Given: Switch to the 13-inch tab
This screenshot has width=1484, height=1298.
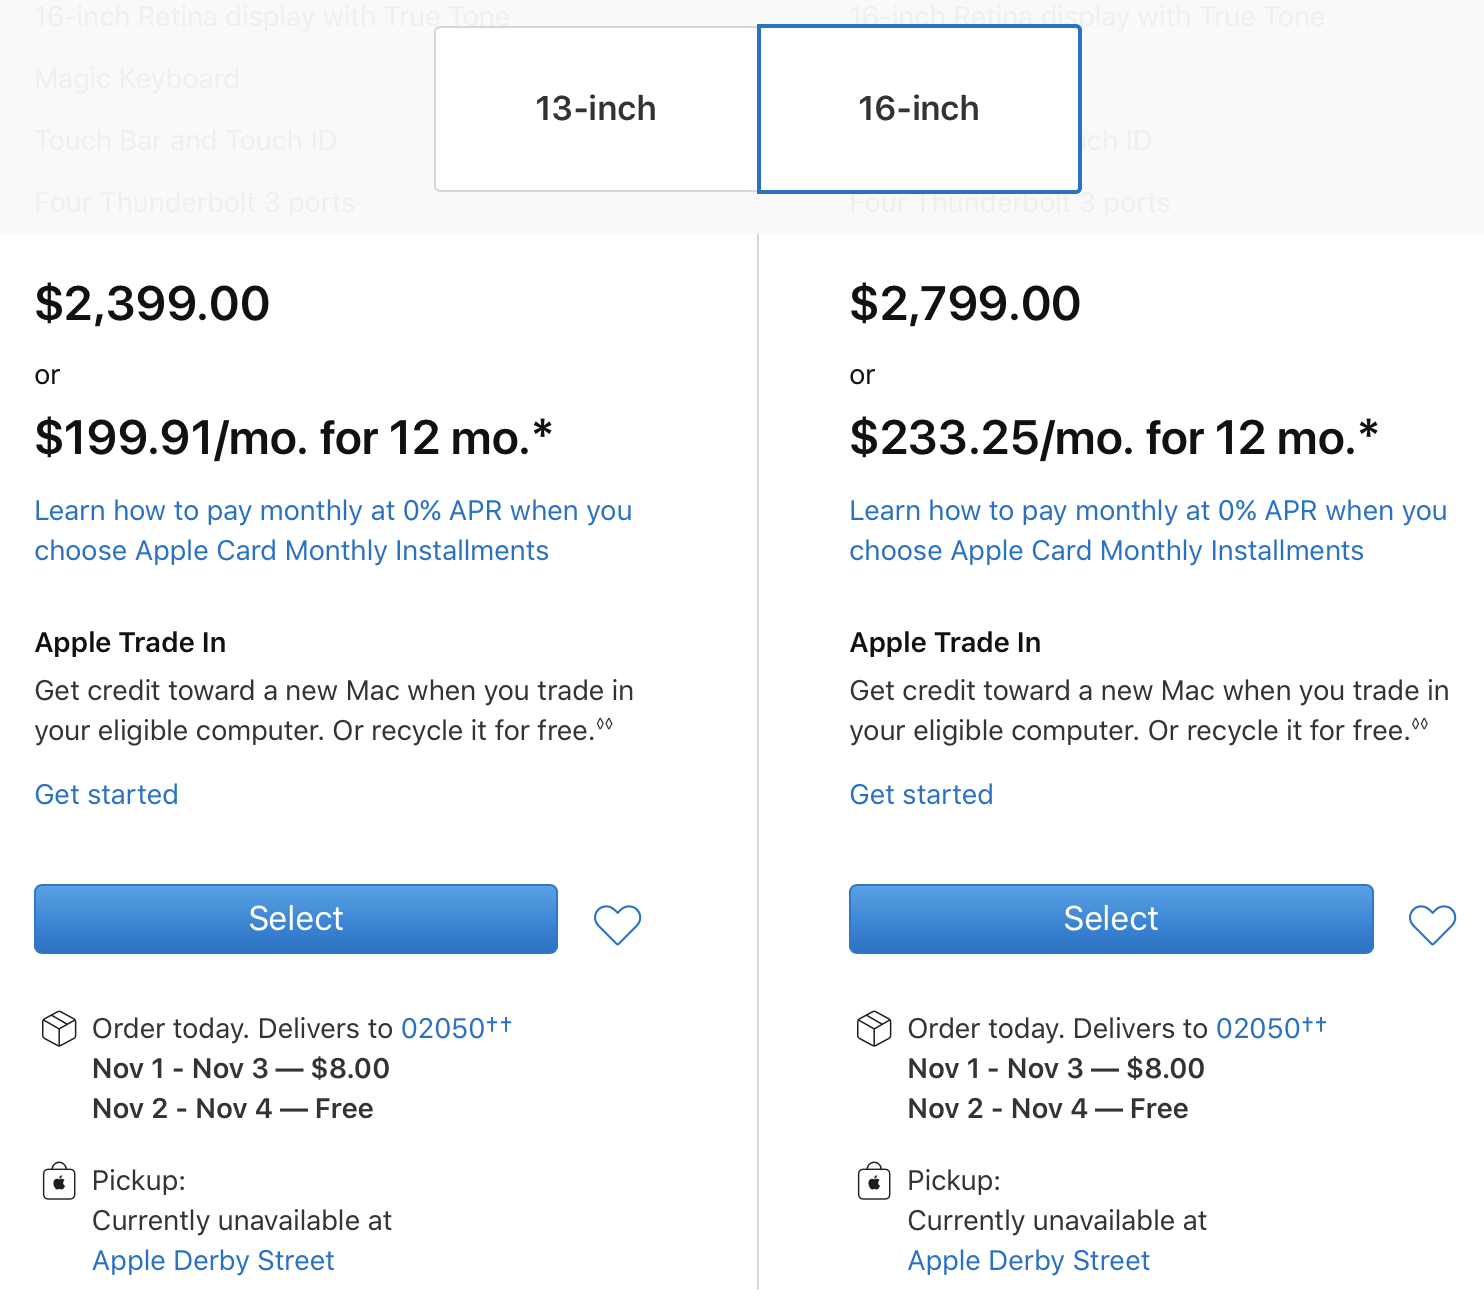Looking at the screenshot, I should coord(596,109).
